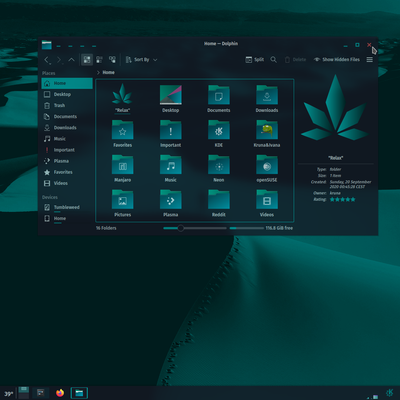Viewport: 400px width, 400px height.
Task: Select the KDE folder icon
Action: click(219, 130)
